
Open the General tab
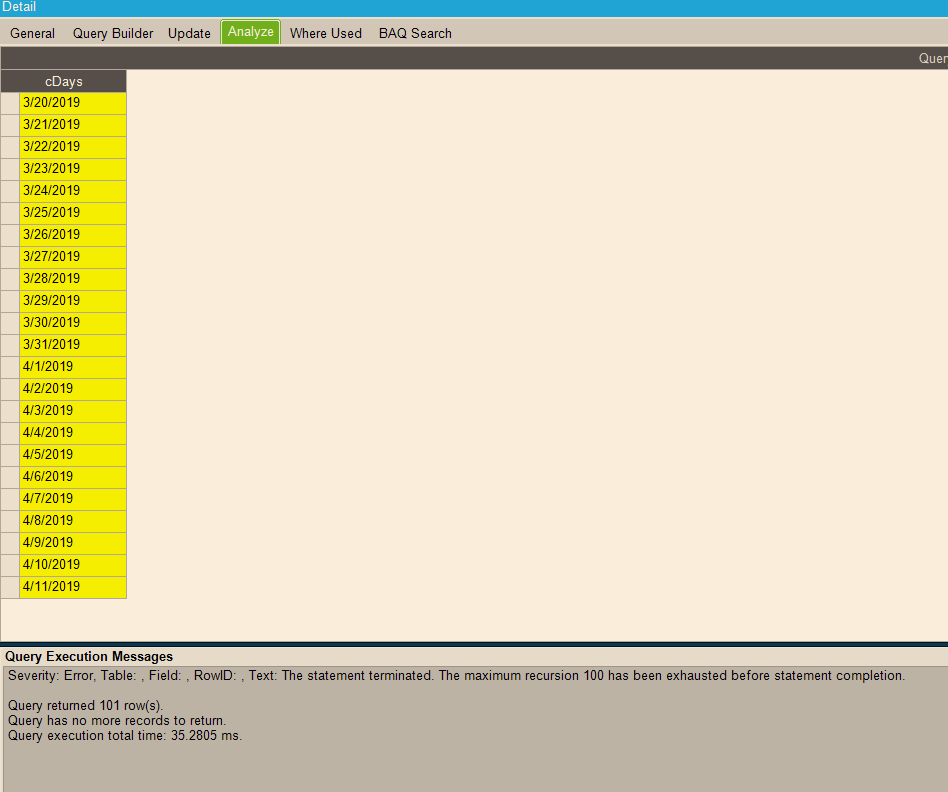click(33, 33)
